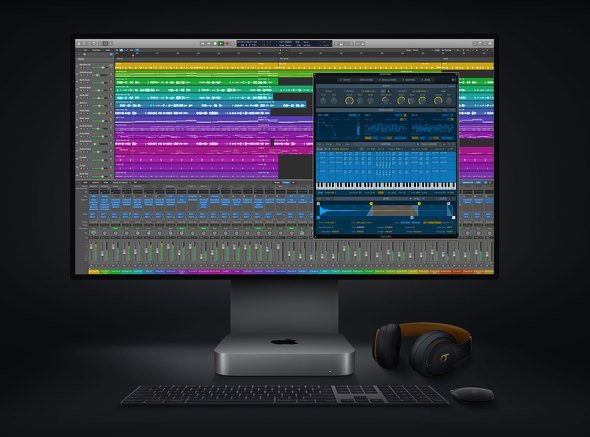Click the Filter 2 Cutoff knob in Sampler

pyautogui.click(x=401, y=100)
